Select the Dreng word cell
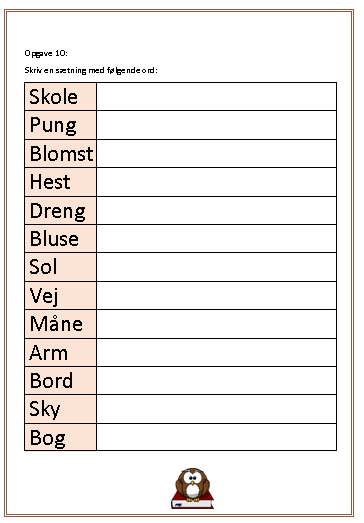 (60, 210)
